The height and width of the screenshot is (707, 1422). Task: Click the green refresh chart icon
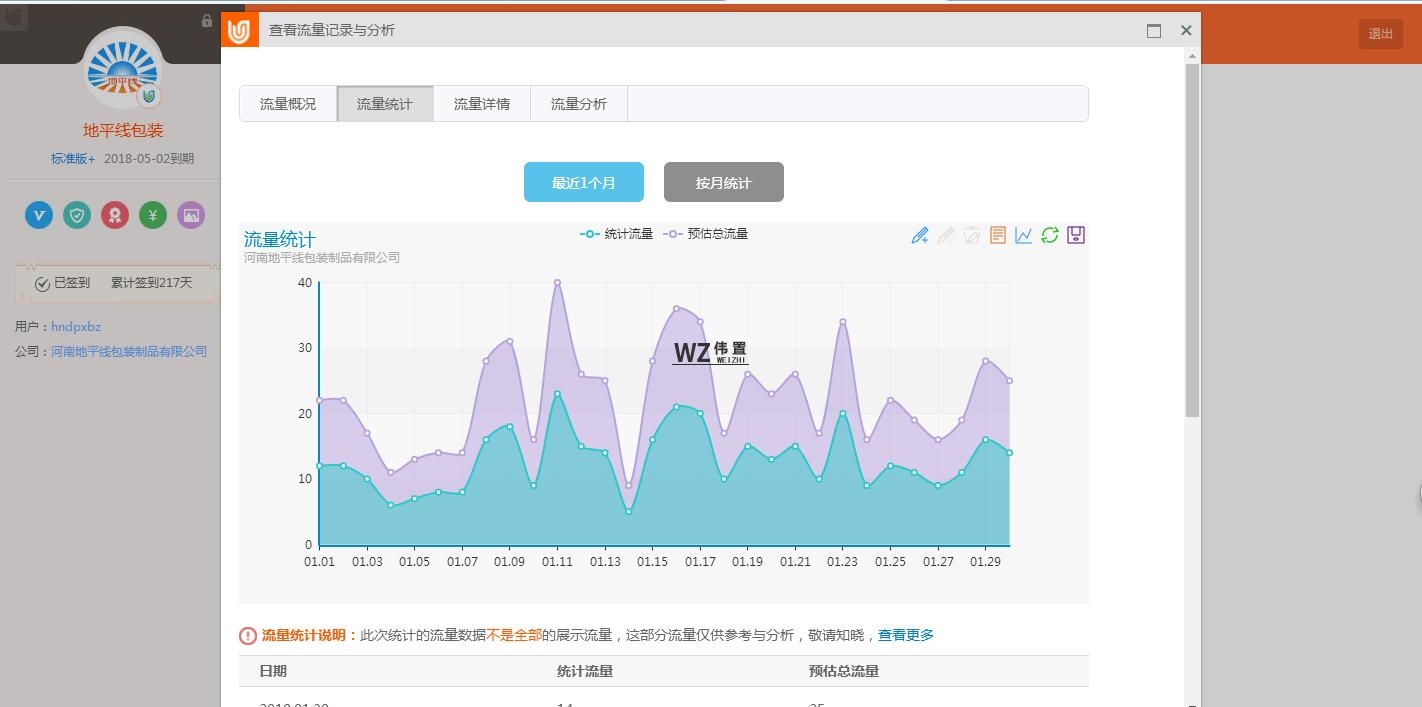coord(1049,235)
